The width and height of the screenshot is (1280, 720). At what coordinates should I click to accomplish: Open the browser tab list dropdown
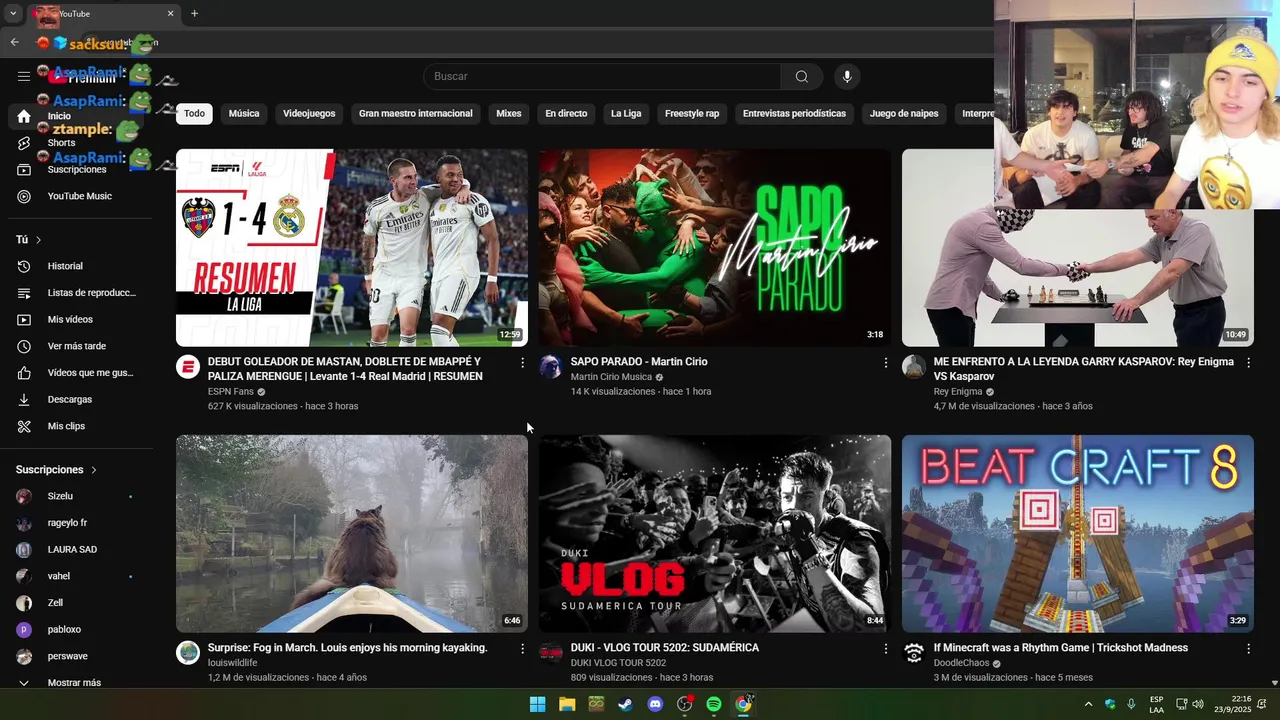pos(14,14)
